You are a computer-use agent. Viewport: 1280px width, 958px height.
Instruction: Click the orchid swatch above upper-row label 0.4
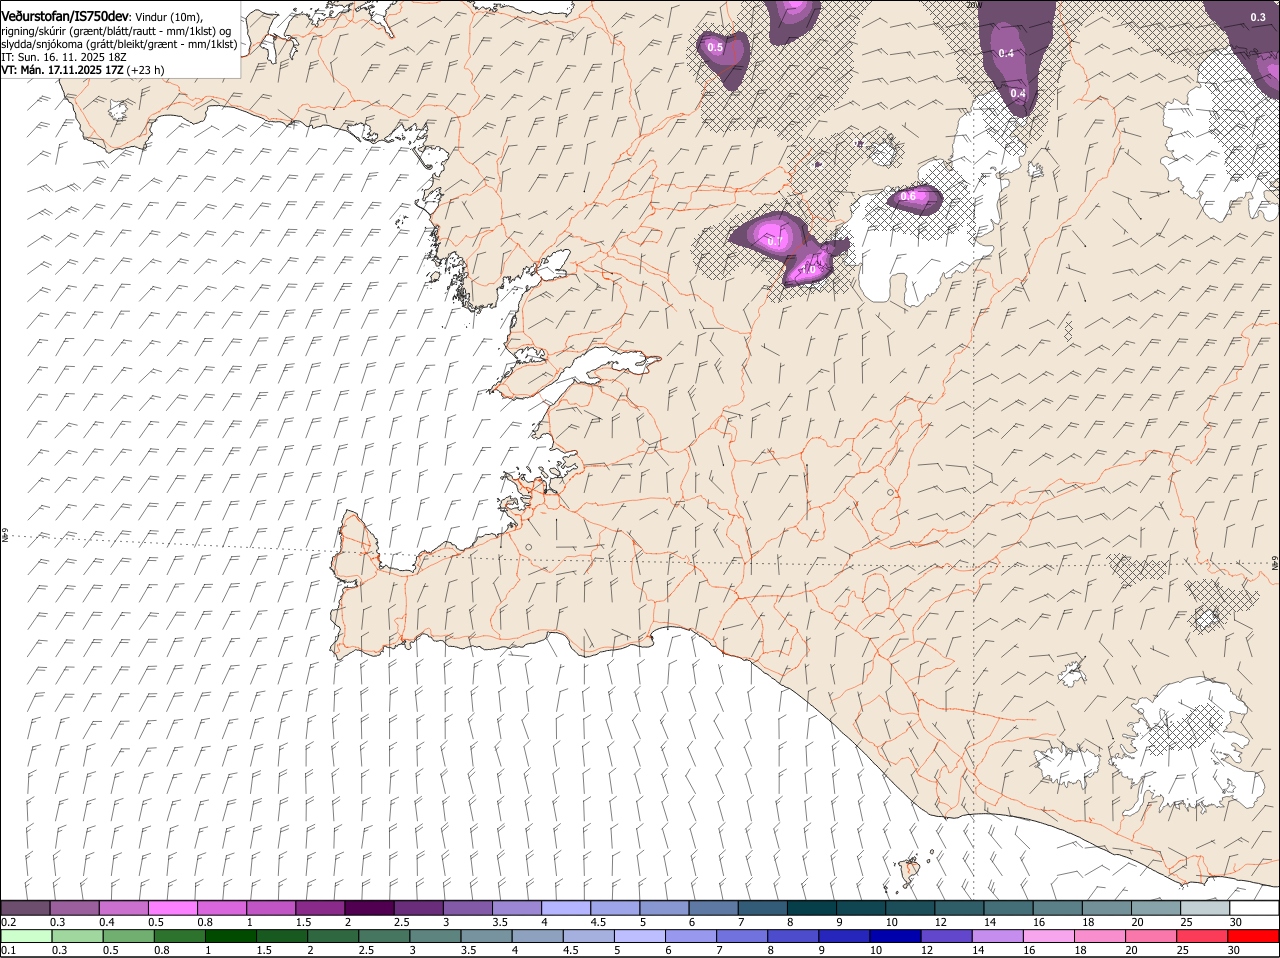click(x=124, y=908)
